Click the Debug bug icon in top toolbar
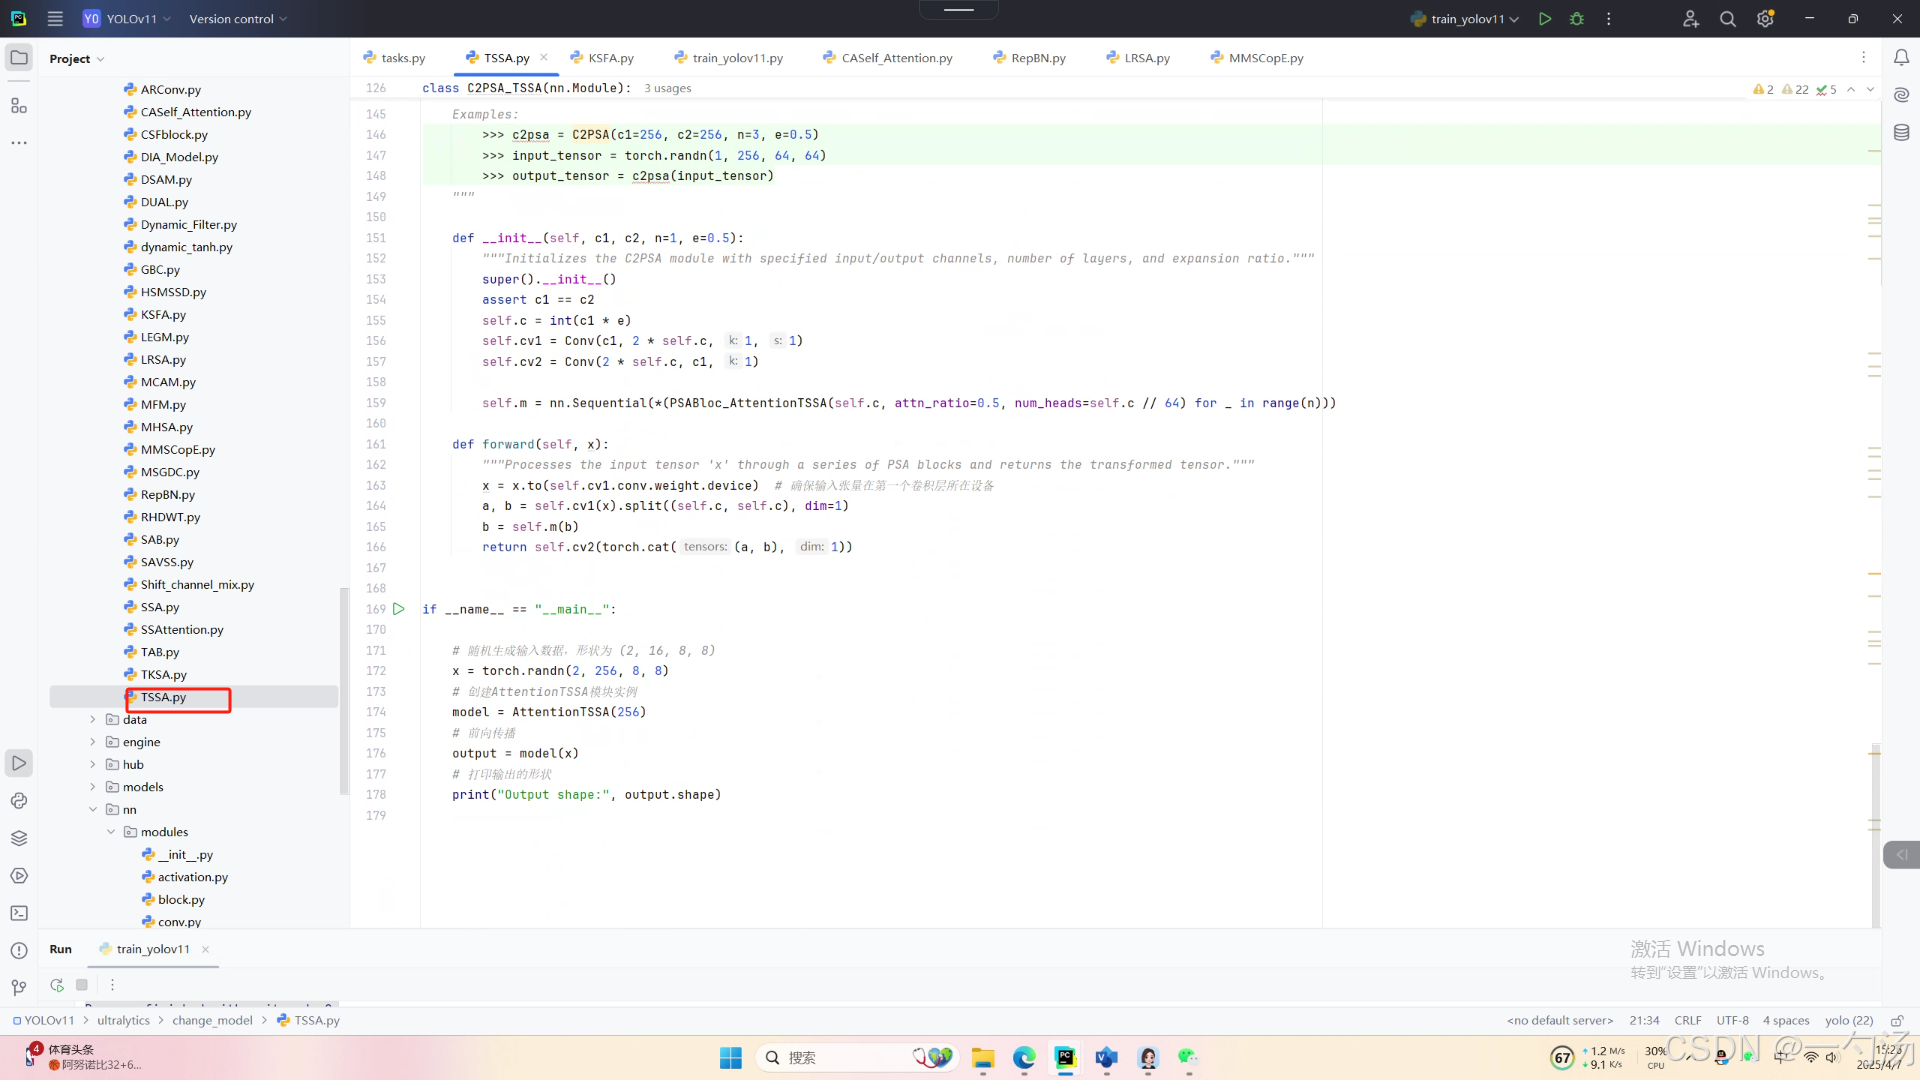The height and width of the screenshot is (1080, 1920). 1577,19
